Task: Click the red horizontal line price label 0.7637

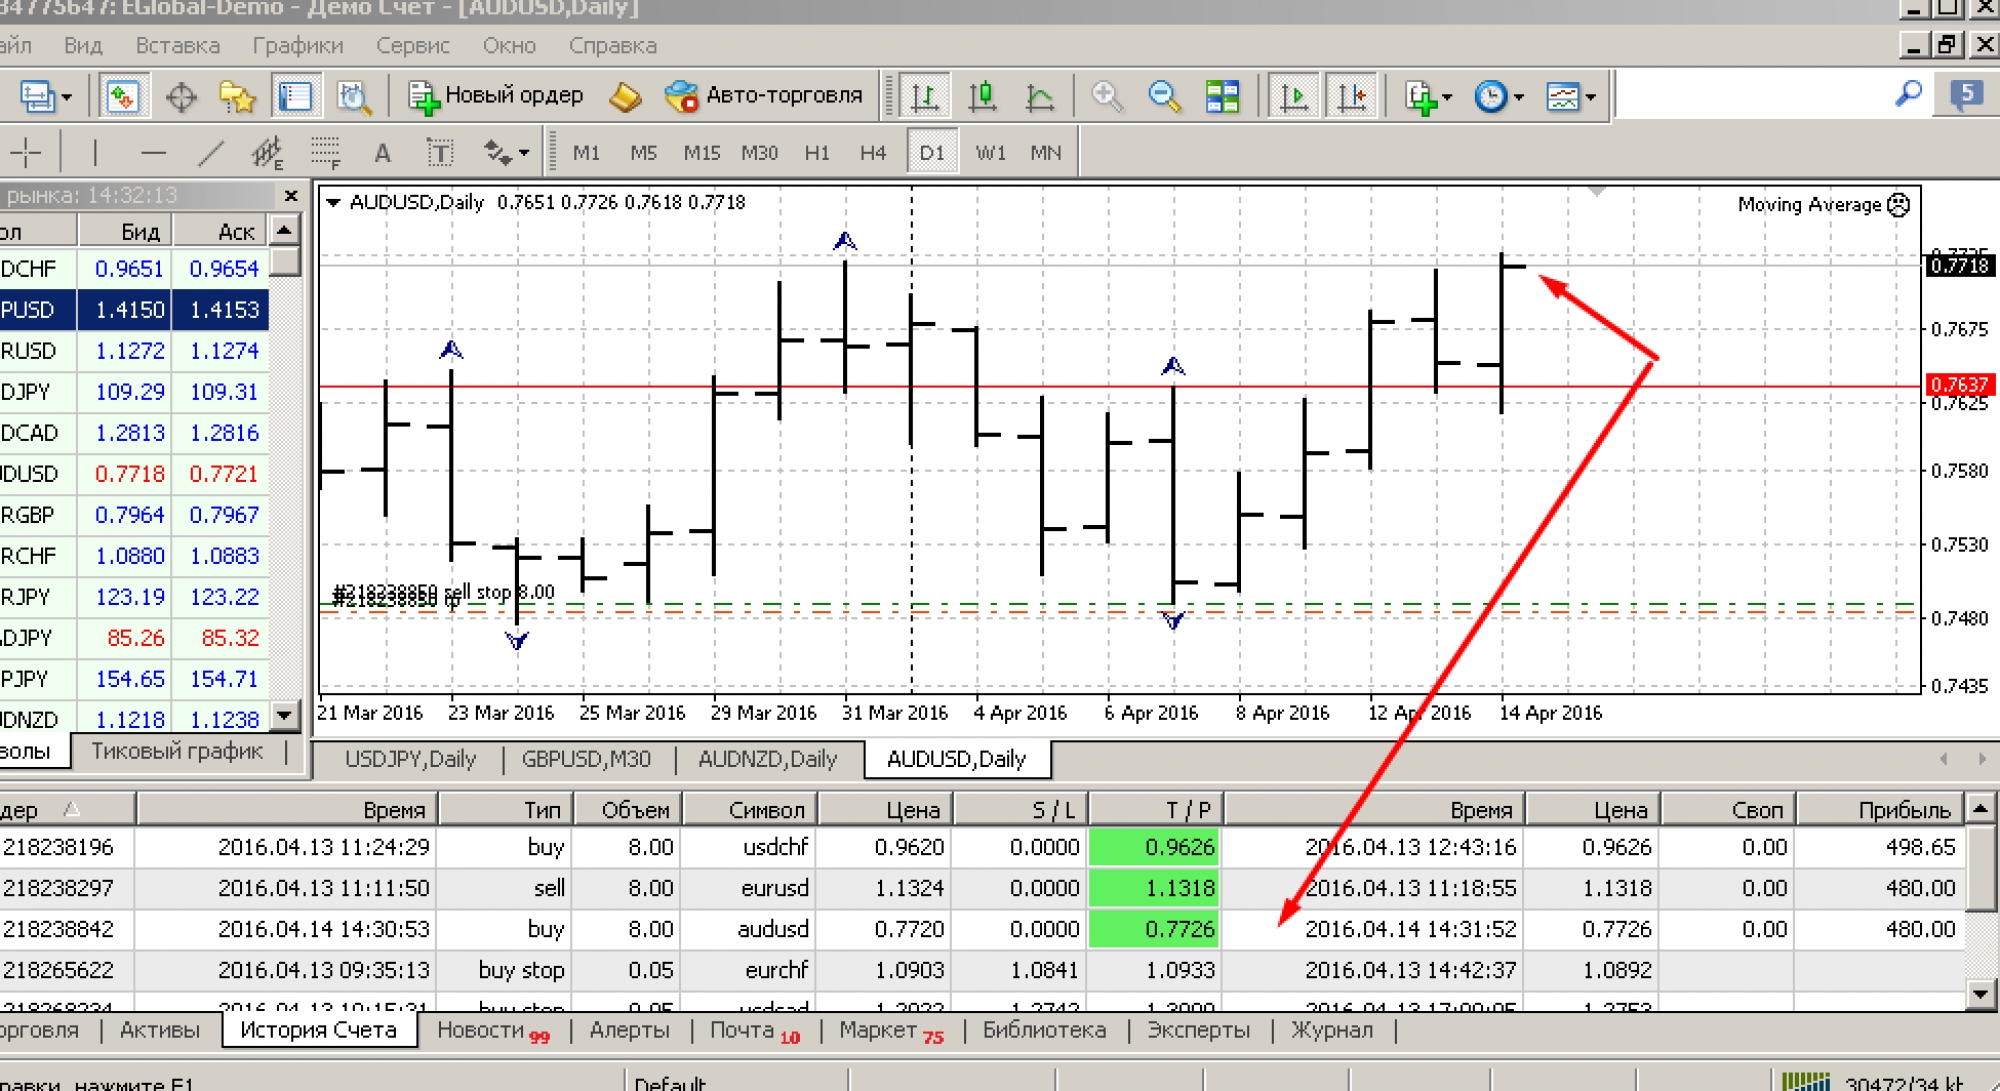Action: (1959, 385)
